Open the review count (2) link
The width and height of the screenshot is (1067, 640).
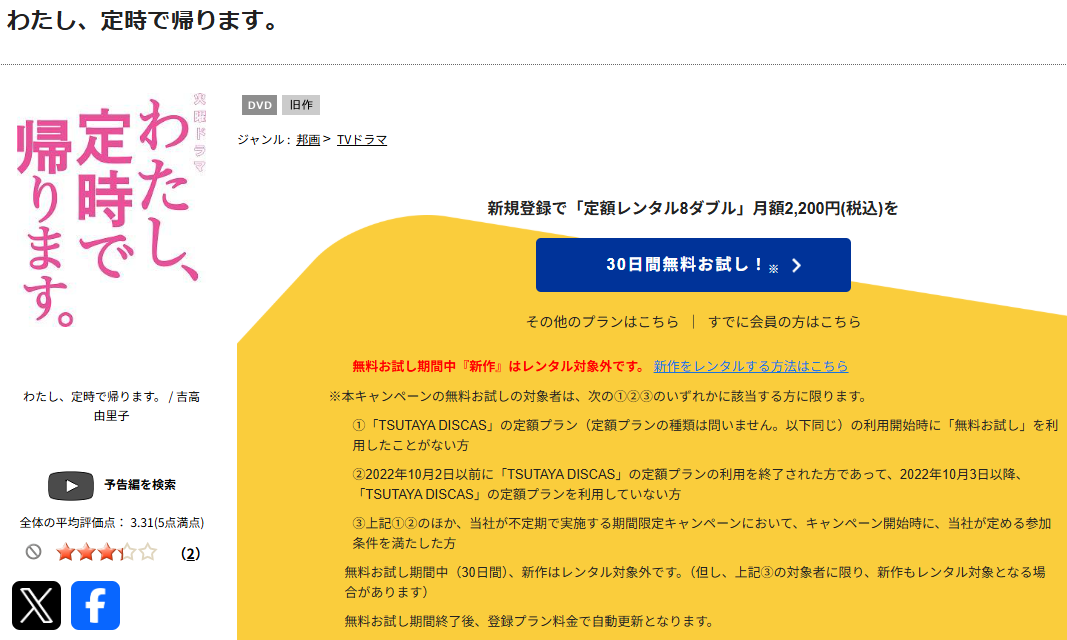191,554
